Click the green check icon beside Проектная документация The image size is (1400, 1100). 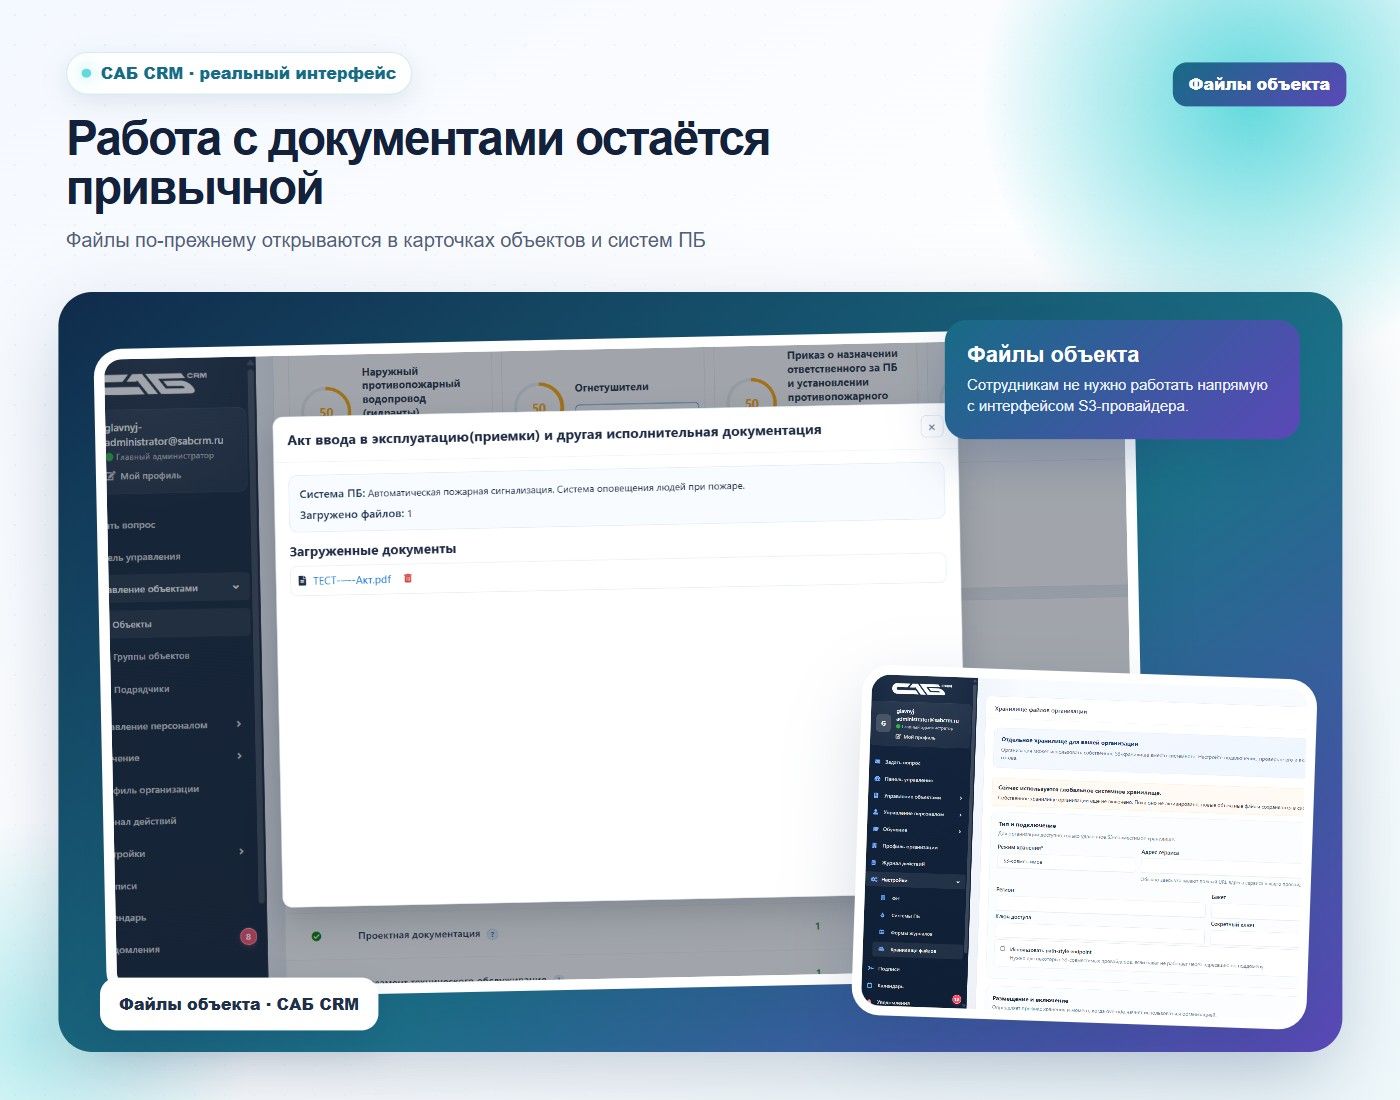pos(316,936)
